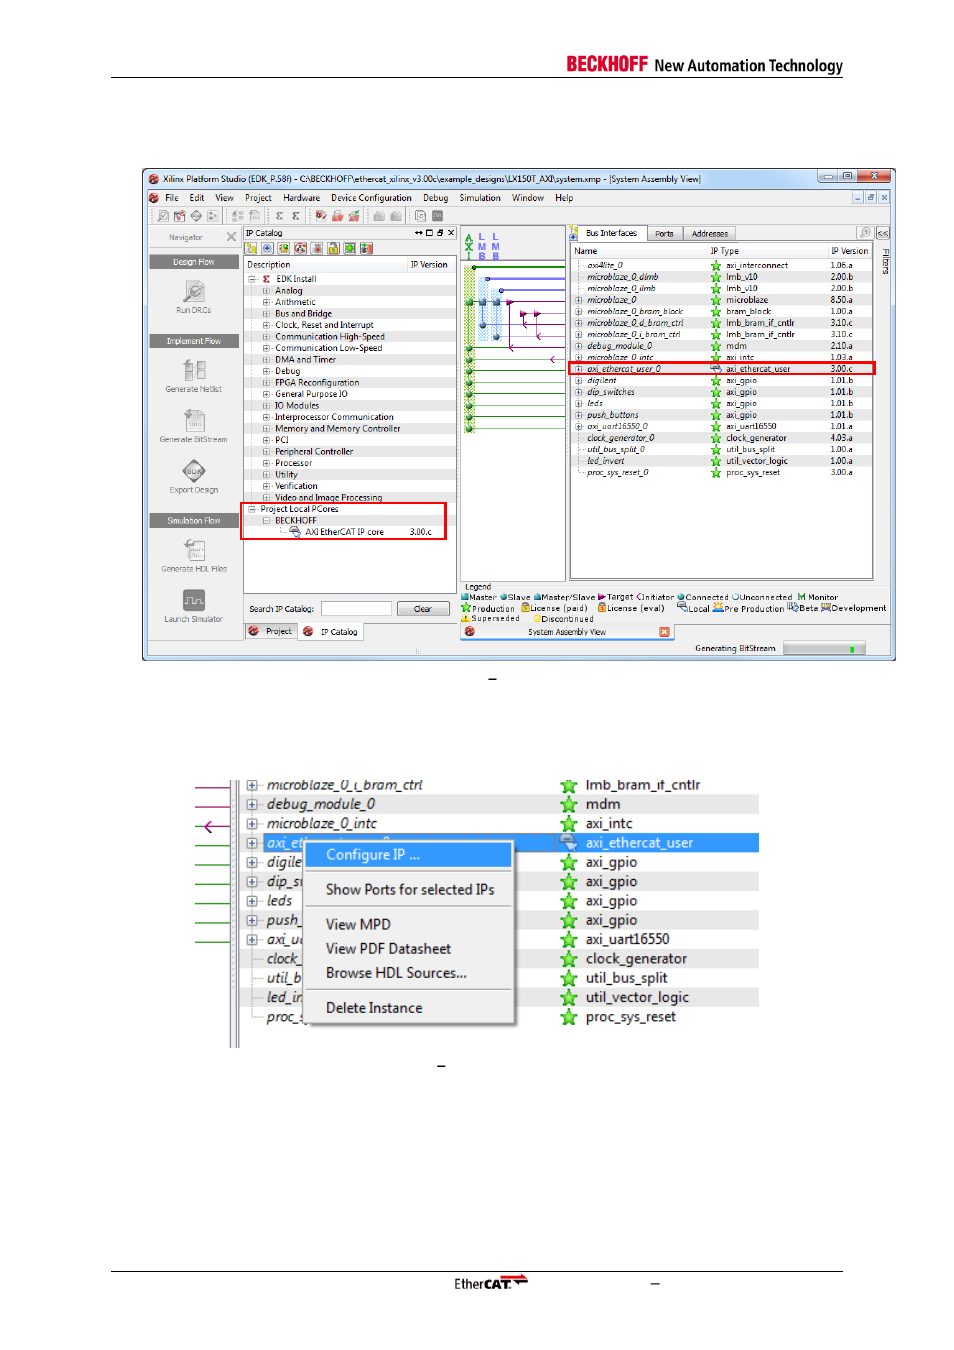Screen dimensions: 954x1350
Task: Click the Generate Netlist icon
Action: [194, 370]
